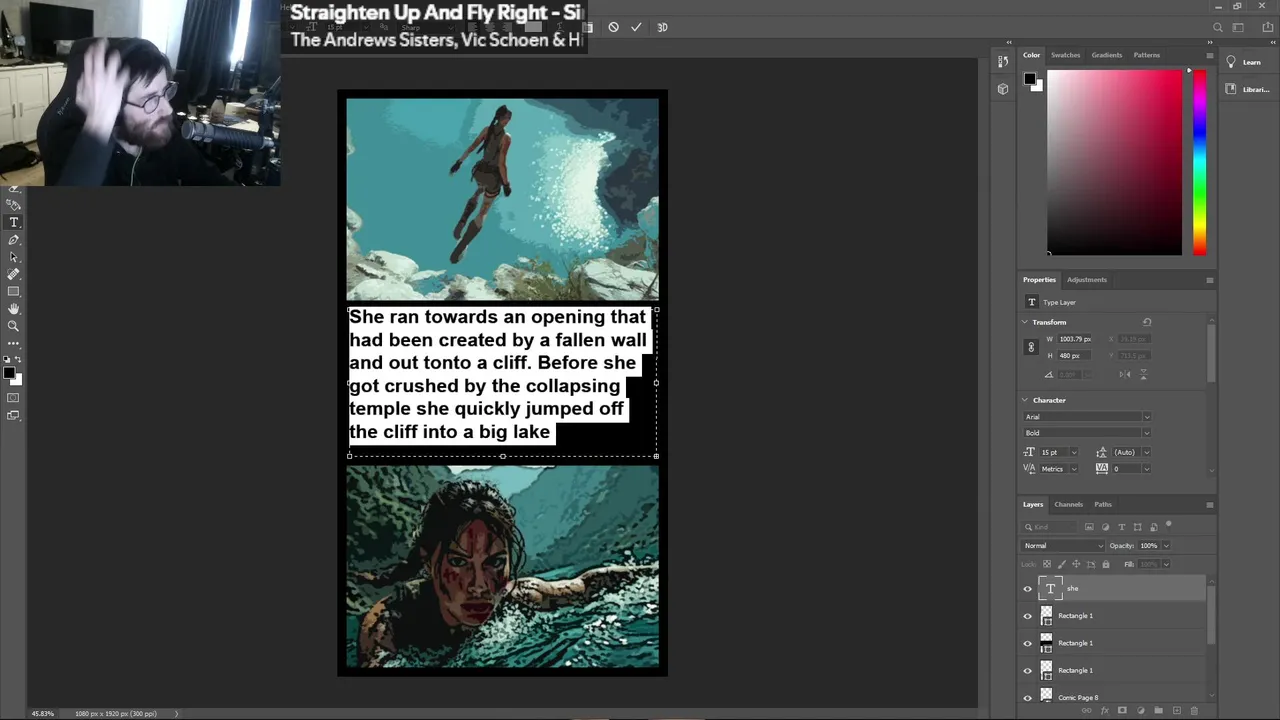The width and height of the screenshot is (1280, 720).
Task: Open the 15 pt font size dropdown
Action: point(1074,452)
